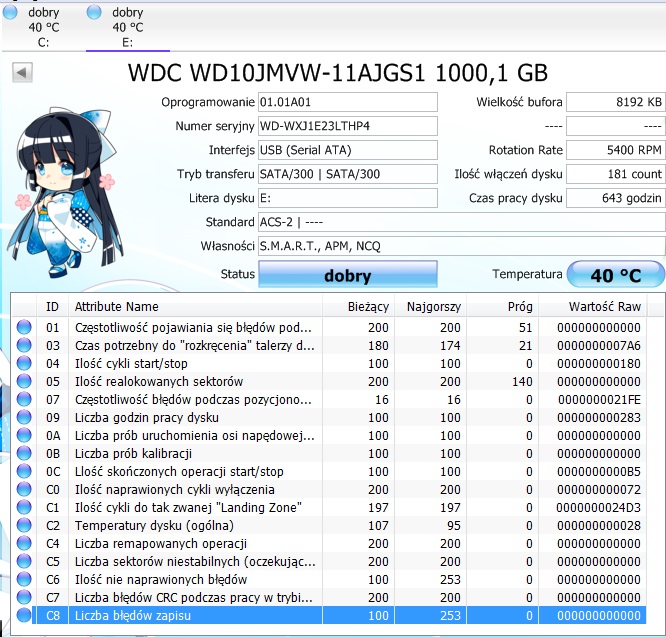Select row Liczba godzin pracy dysku
The image size is (666, 637).
click(x=329, y=417)
